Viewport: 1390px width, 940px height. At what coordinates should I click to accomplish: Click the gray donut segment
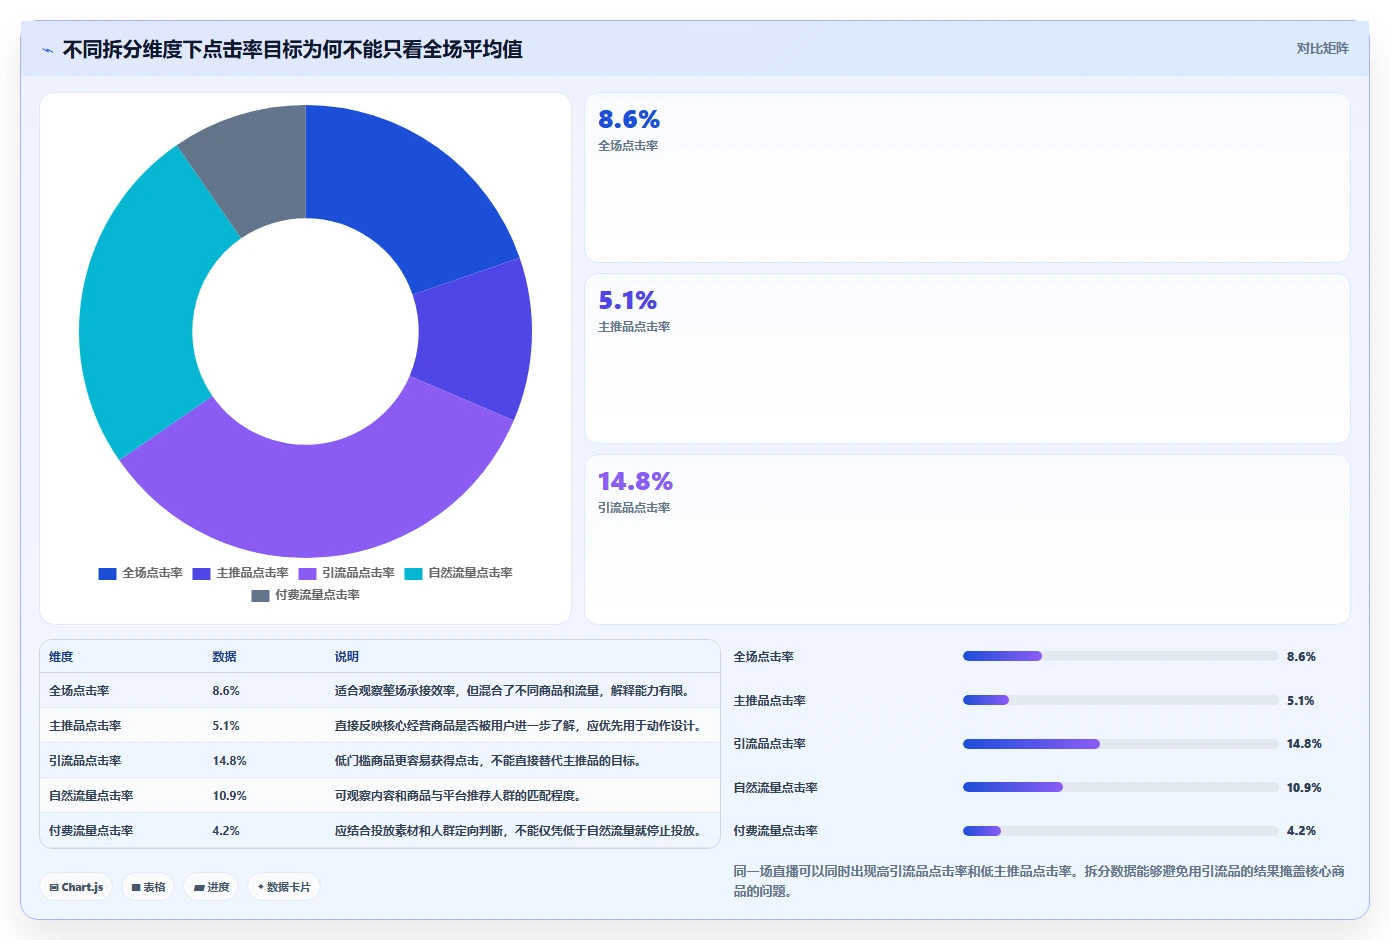[255, 165]
